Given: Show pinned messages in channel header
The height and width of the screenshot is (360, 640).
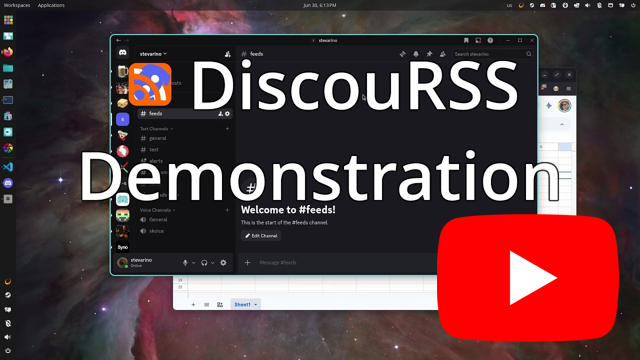Looking at the screenshot, I should 429,54.
